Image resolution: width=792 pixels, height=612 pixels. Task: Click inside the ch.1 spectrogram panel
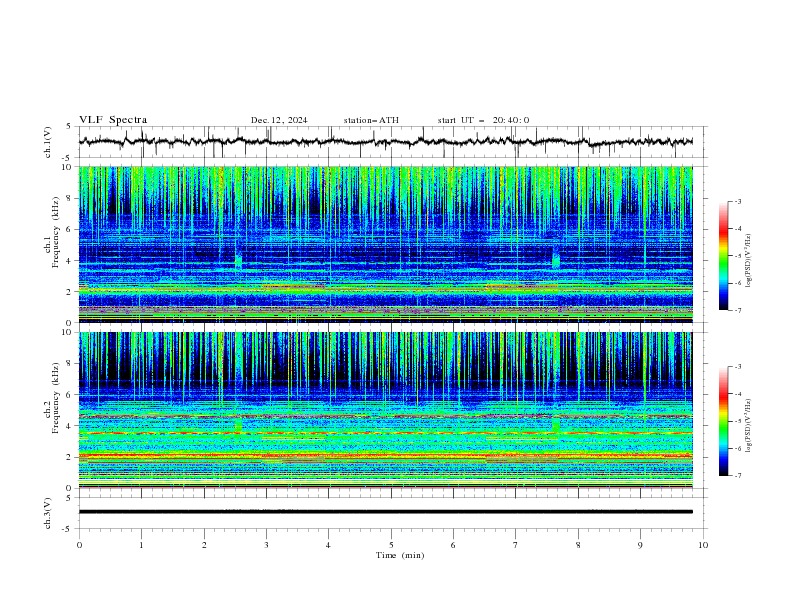point(386,244)
